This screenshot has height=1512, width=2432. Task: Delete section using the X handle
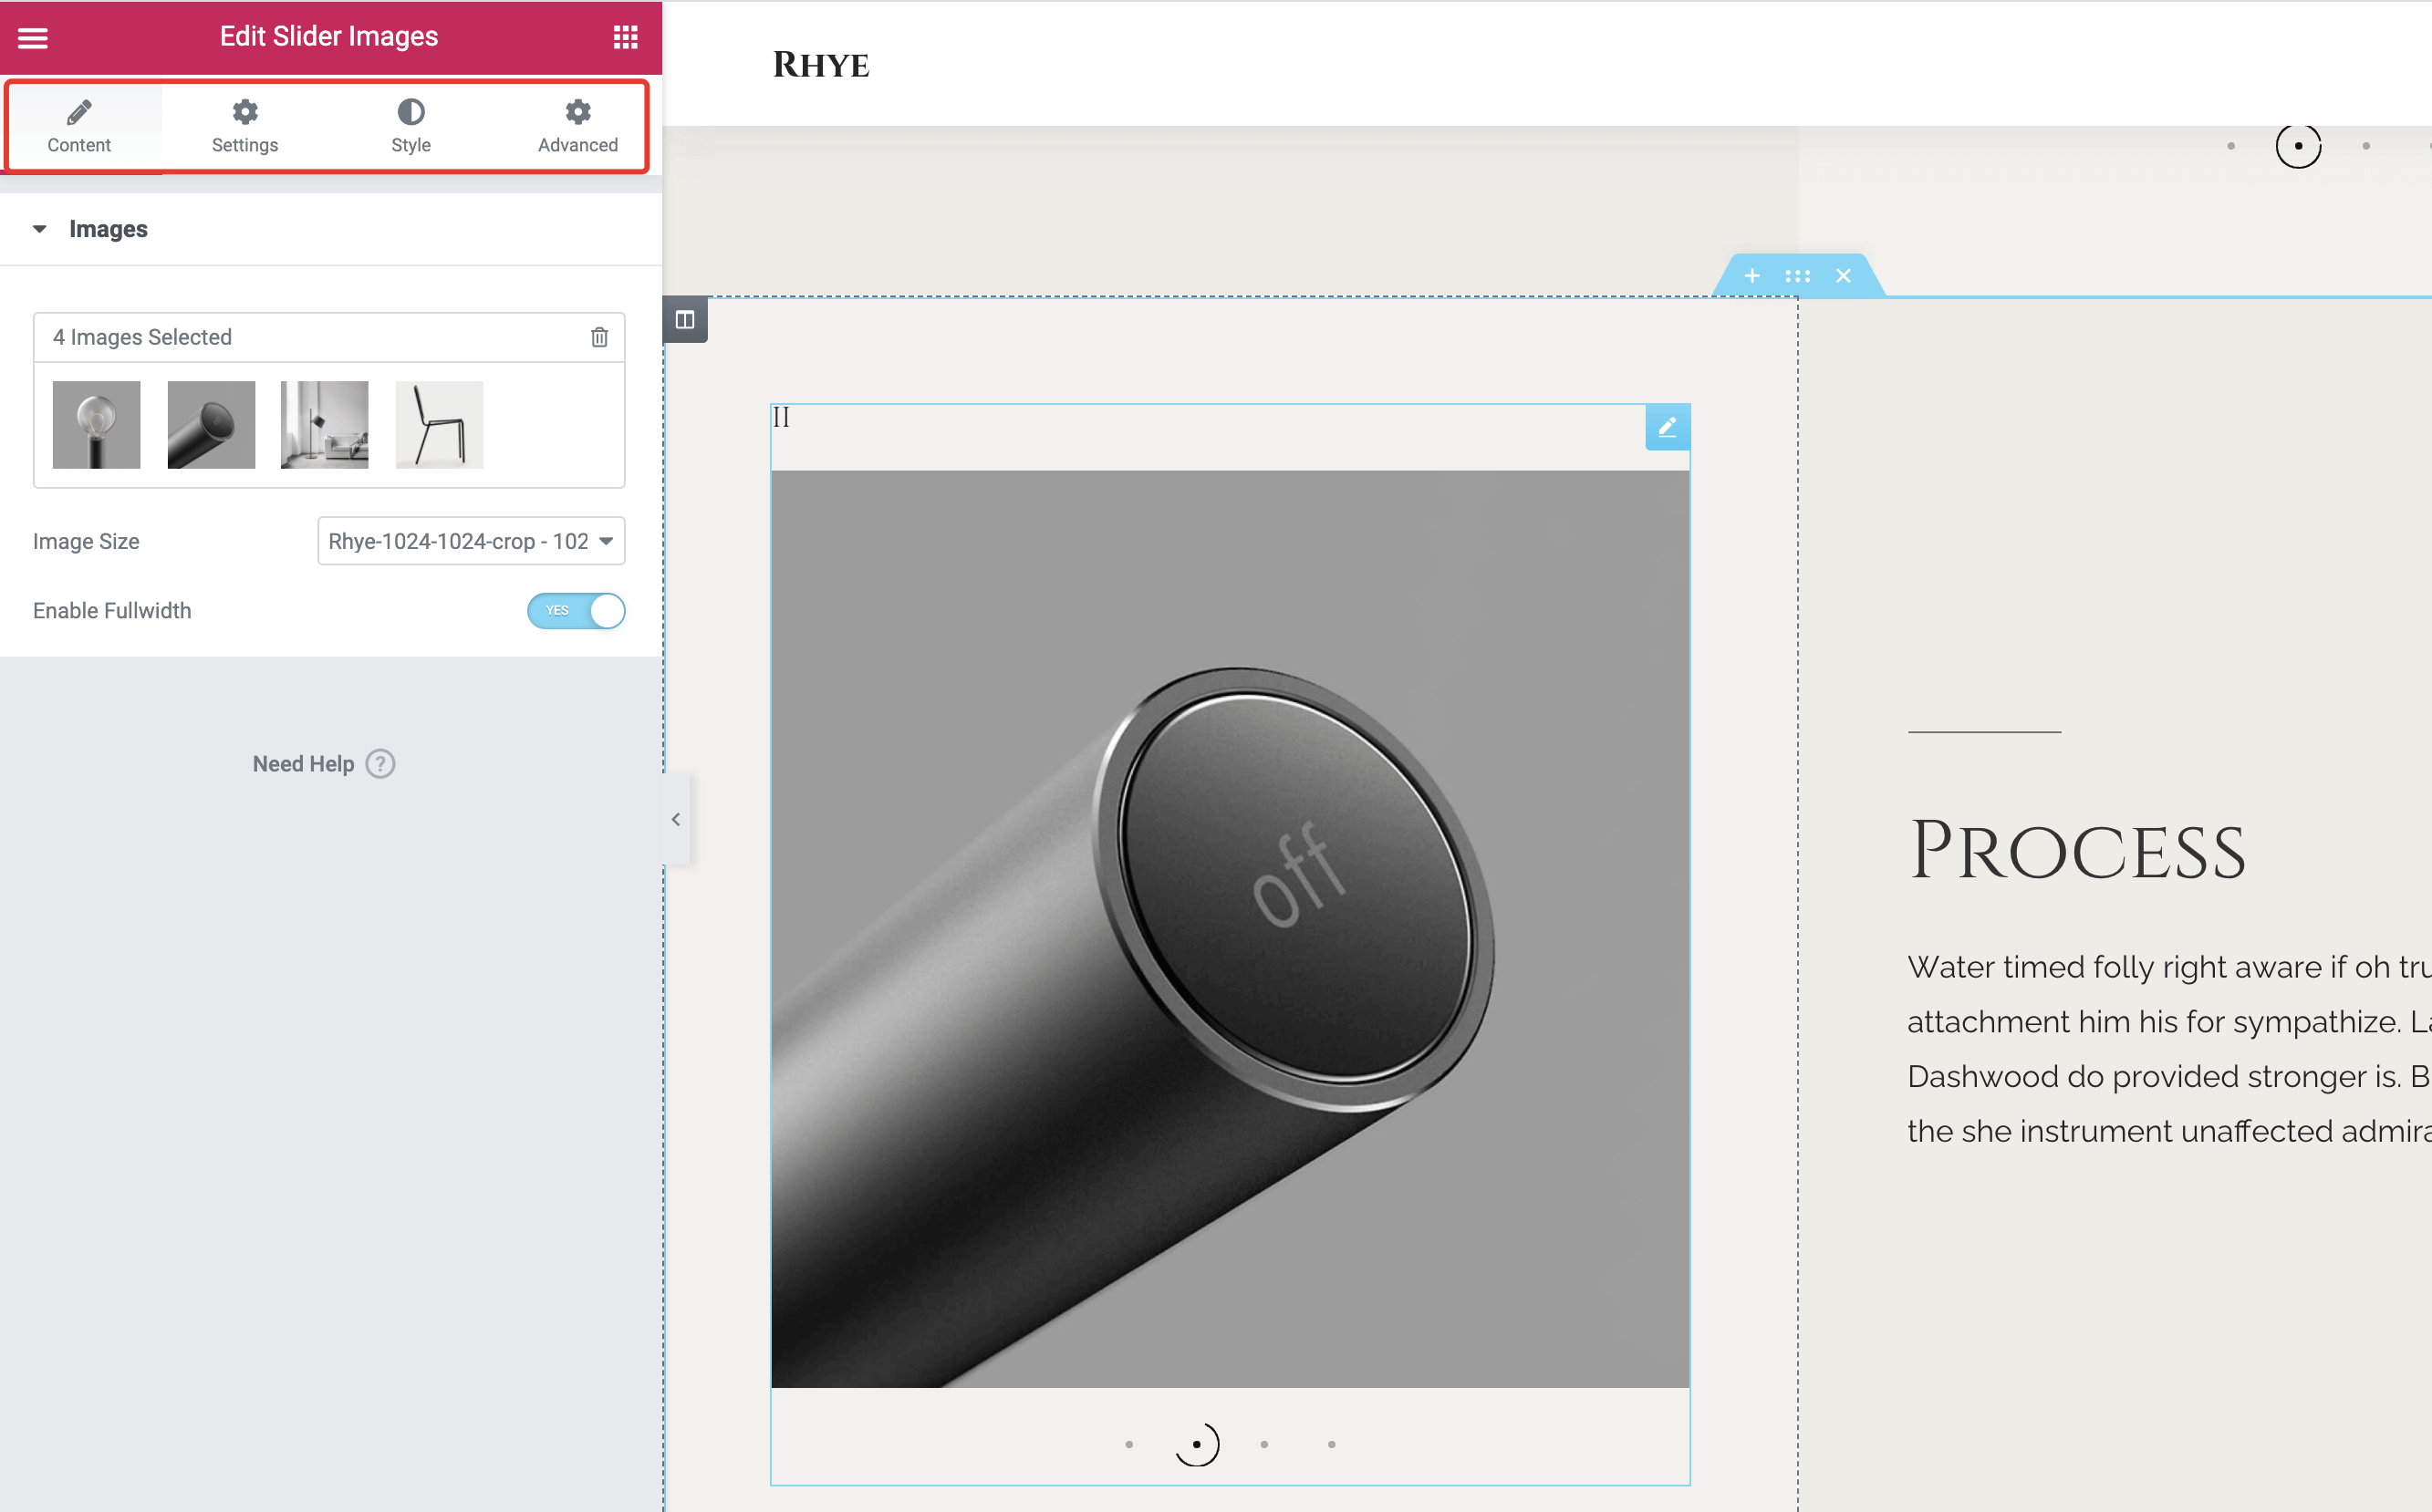click(x=1843, y=276)
